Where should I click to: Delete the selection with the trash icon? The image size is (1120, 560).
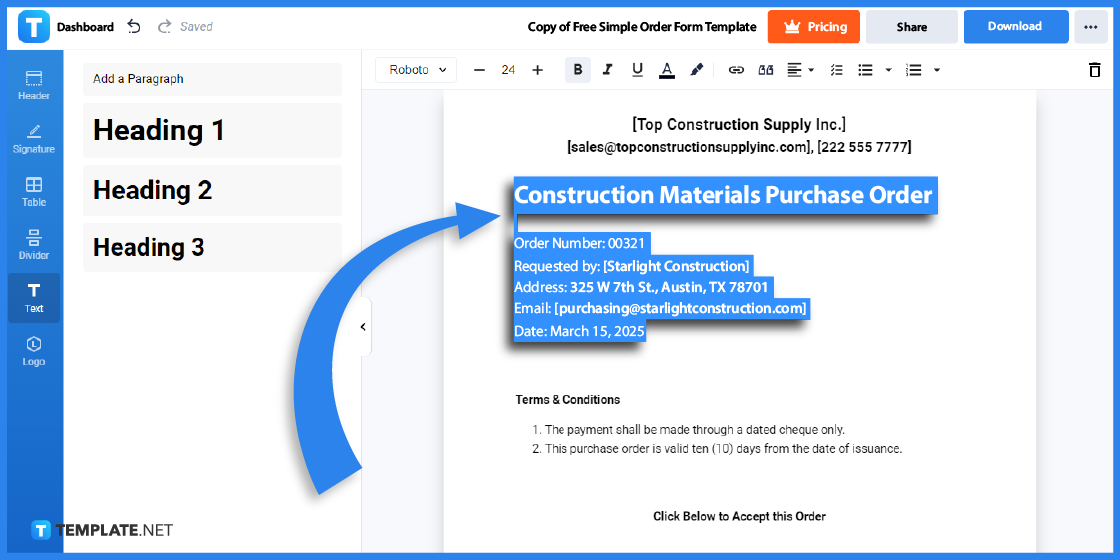pos(1094,70)
